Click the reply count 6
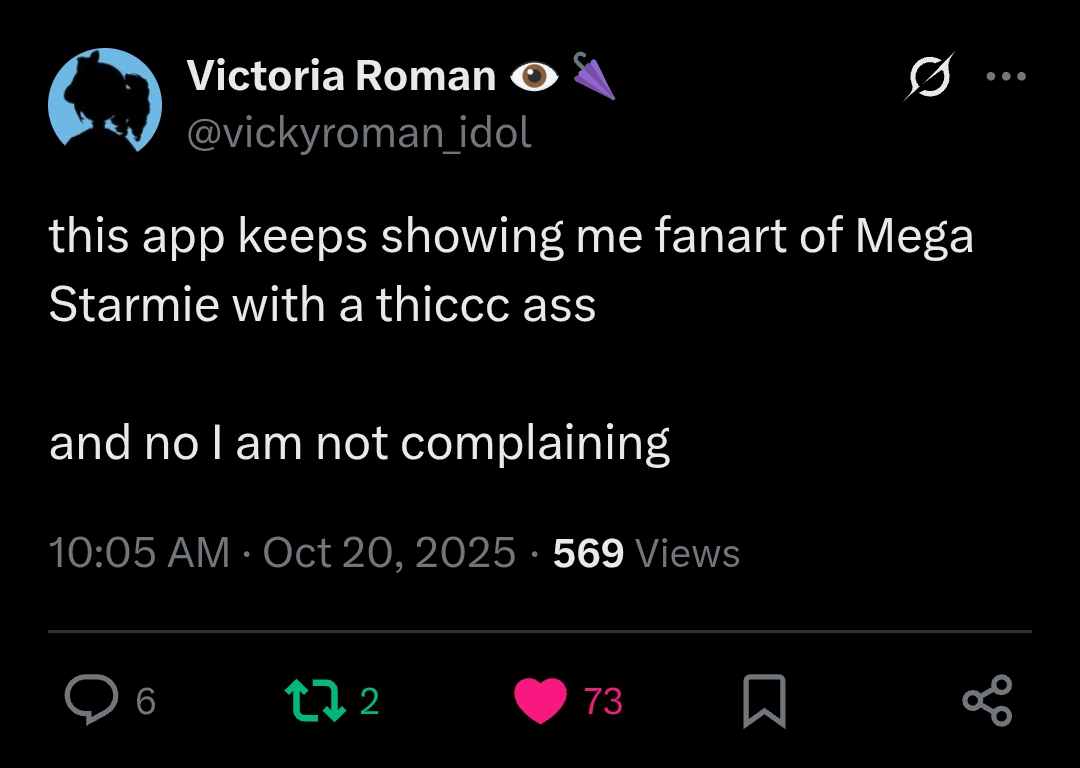This screenshot has height=768, width=1080. point(146,701)
